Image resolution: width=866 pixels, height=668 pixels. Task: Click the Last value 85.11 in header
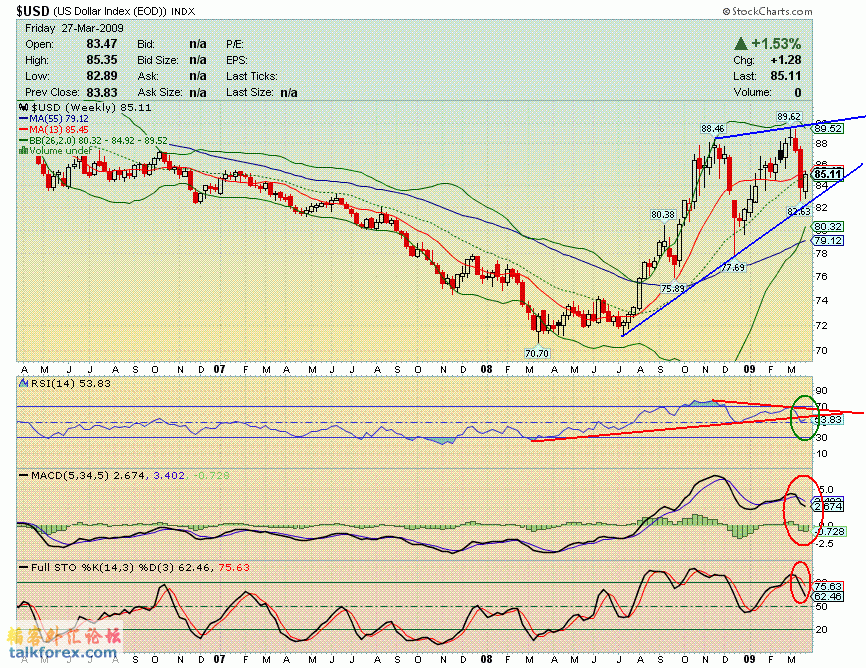point(786,76)
